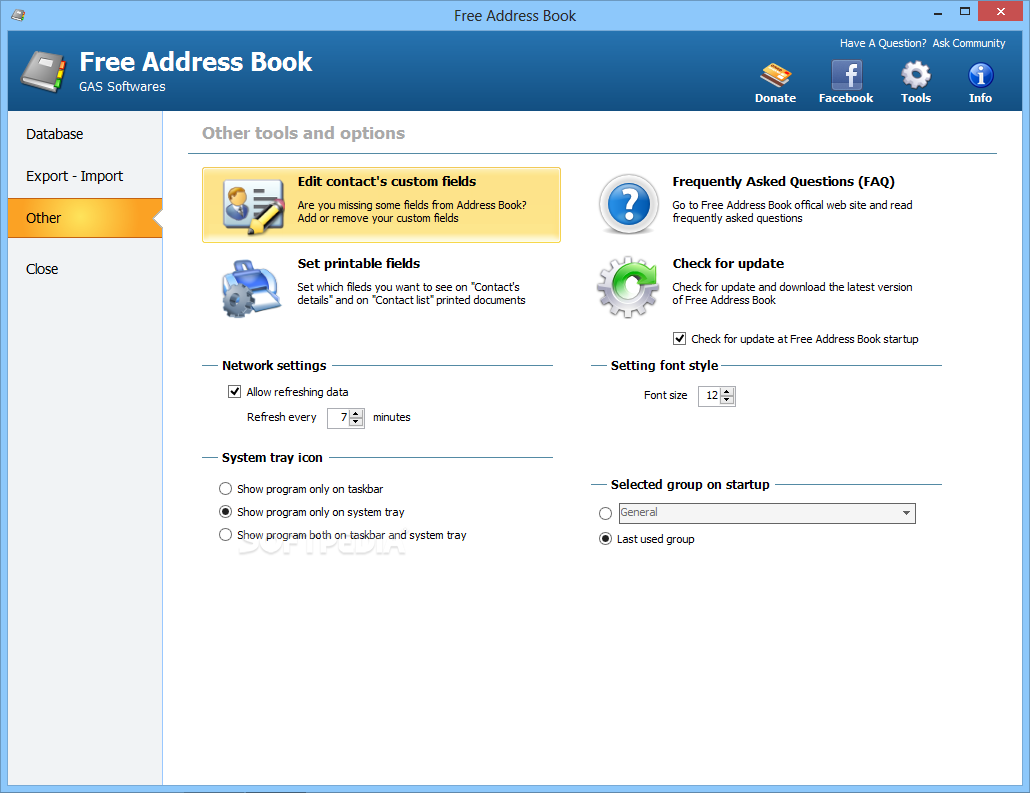Open the Export - Import sidebar tab
The height and width of the screenshot is (793, 1030).
tap(85, 176)
